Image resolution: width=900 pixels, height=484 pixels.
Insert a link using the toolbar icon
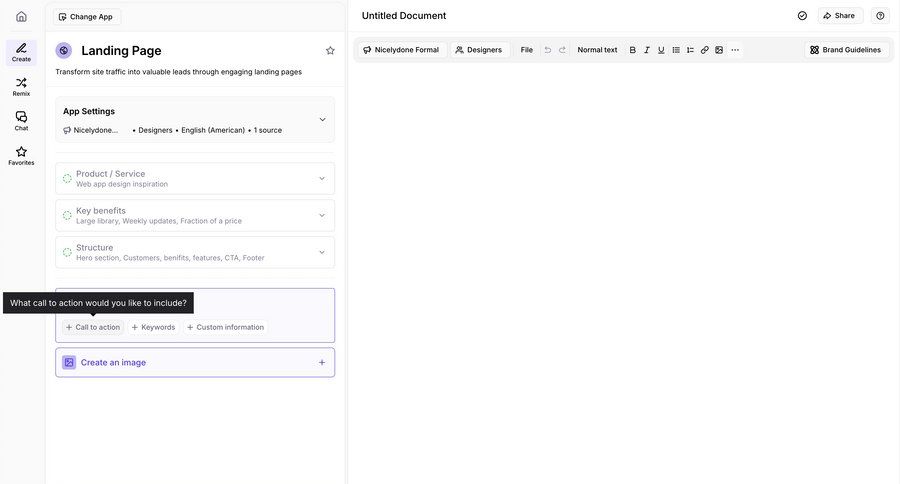click(x=704, y=50)
